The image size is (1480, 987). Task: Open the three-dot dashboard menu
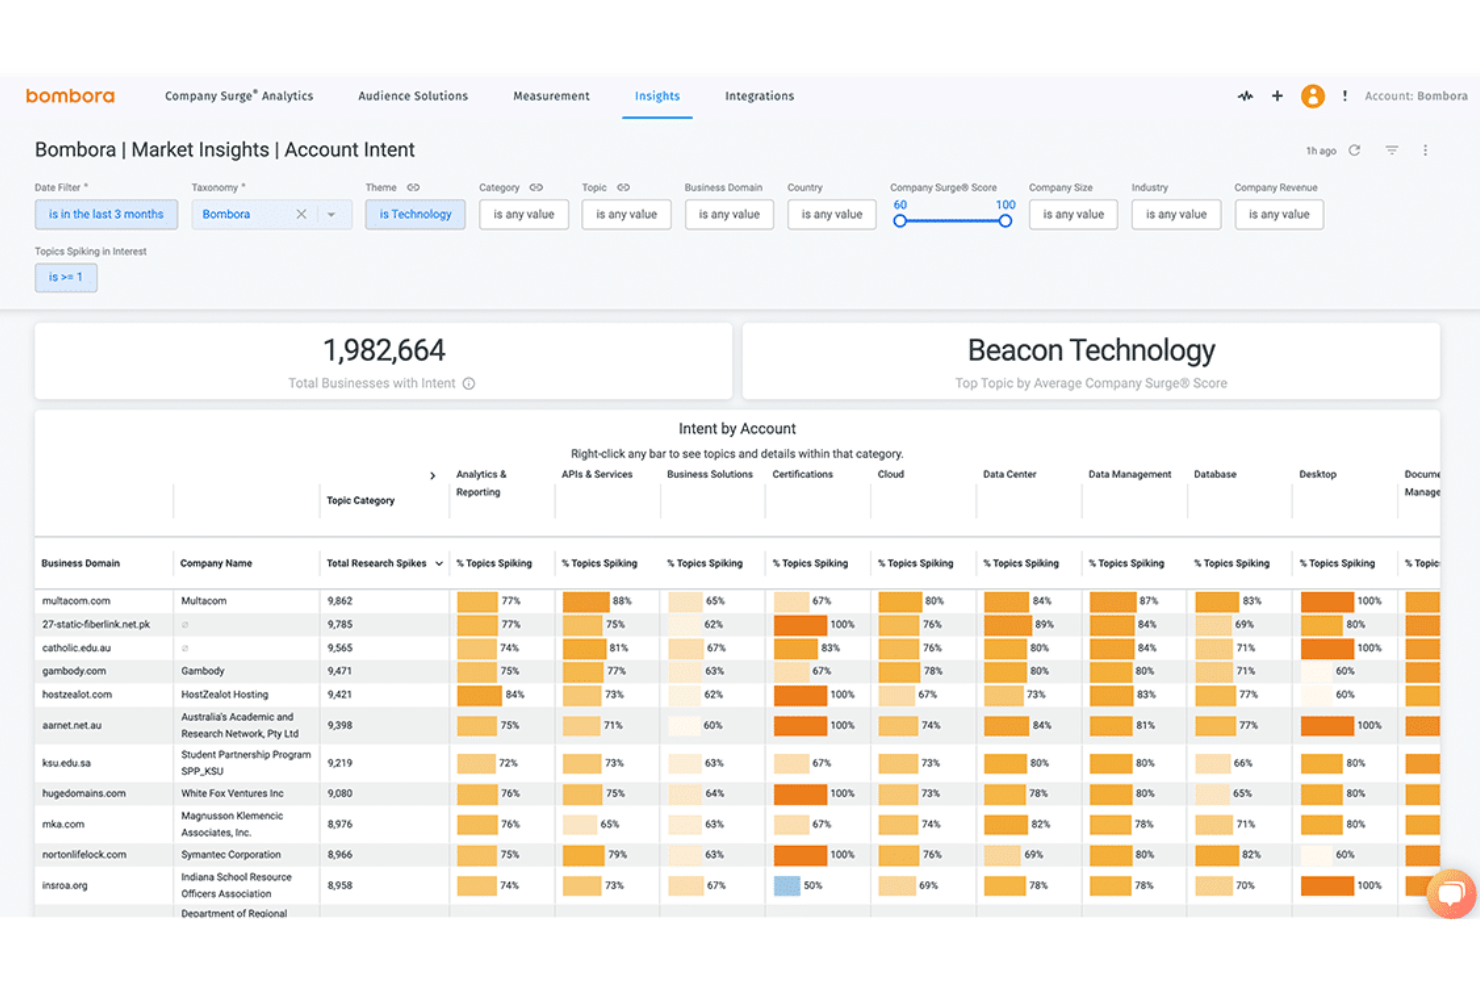(x=1426, y=150)
